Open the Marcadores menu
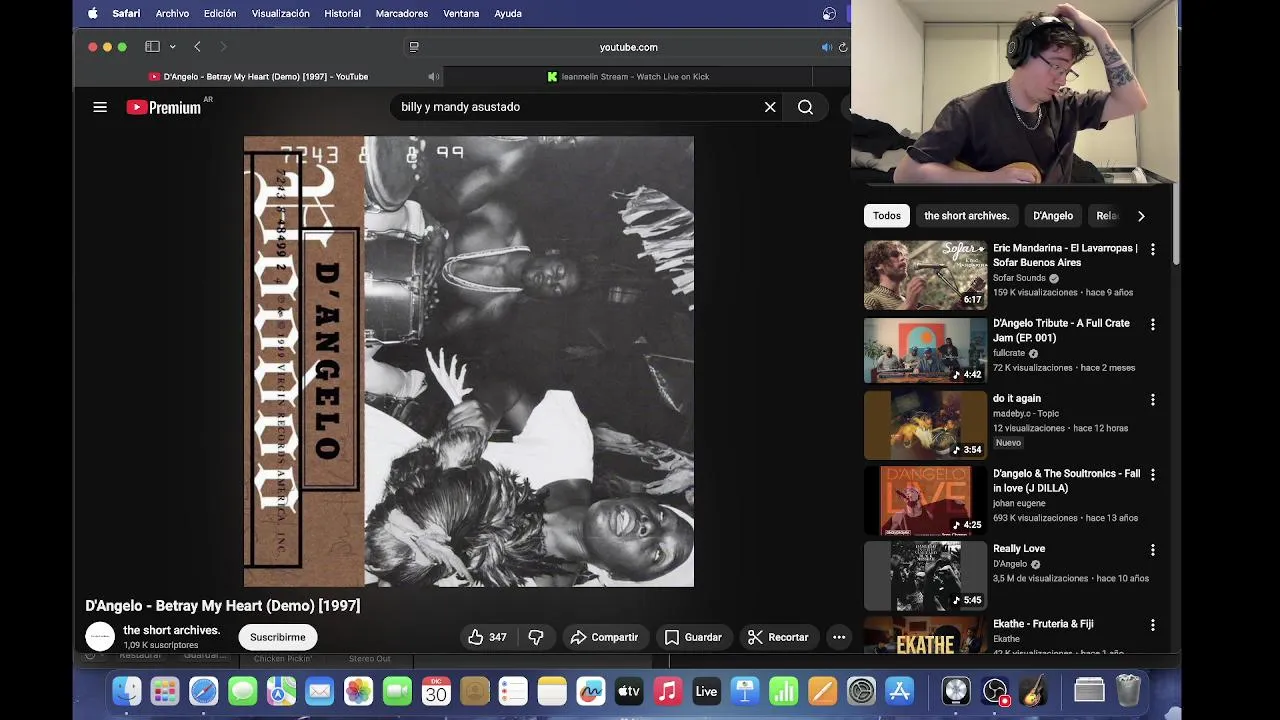Screen dimensions: 1280x720 [402, 14]
